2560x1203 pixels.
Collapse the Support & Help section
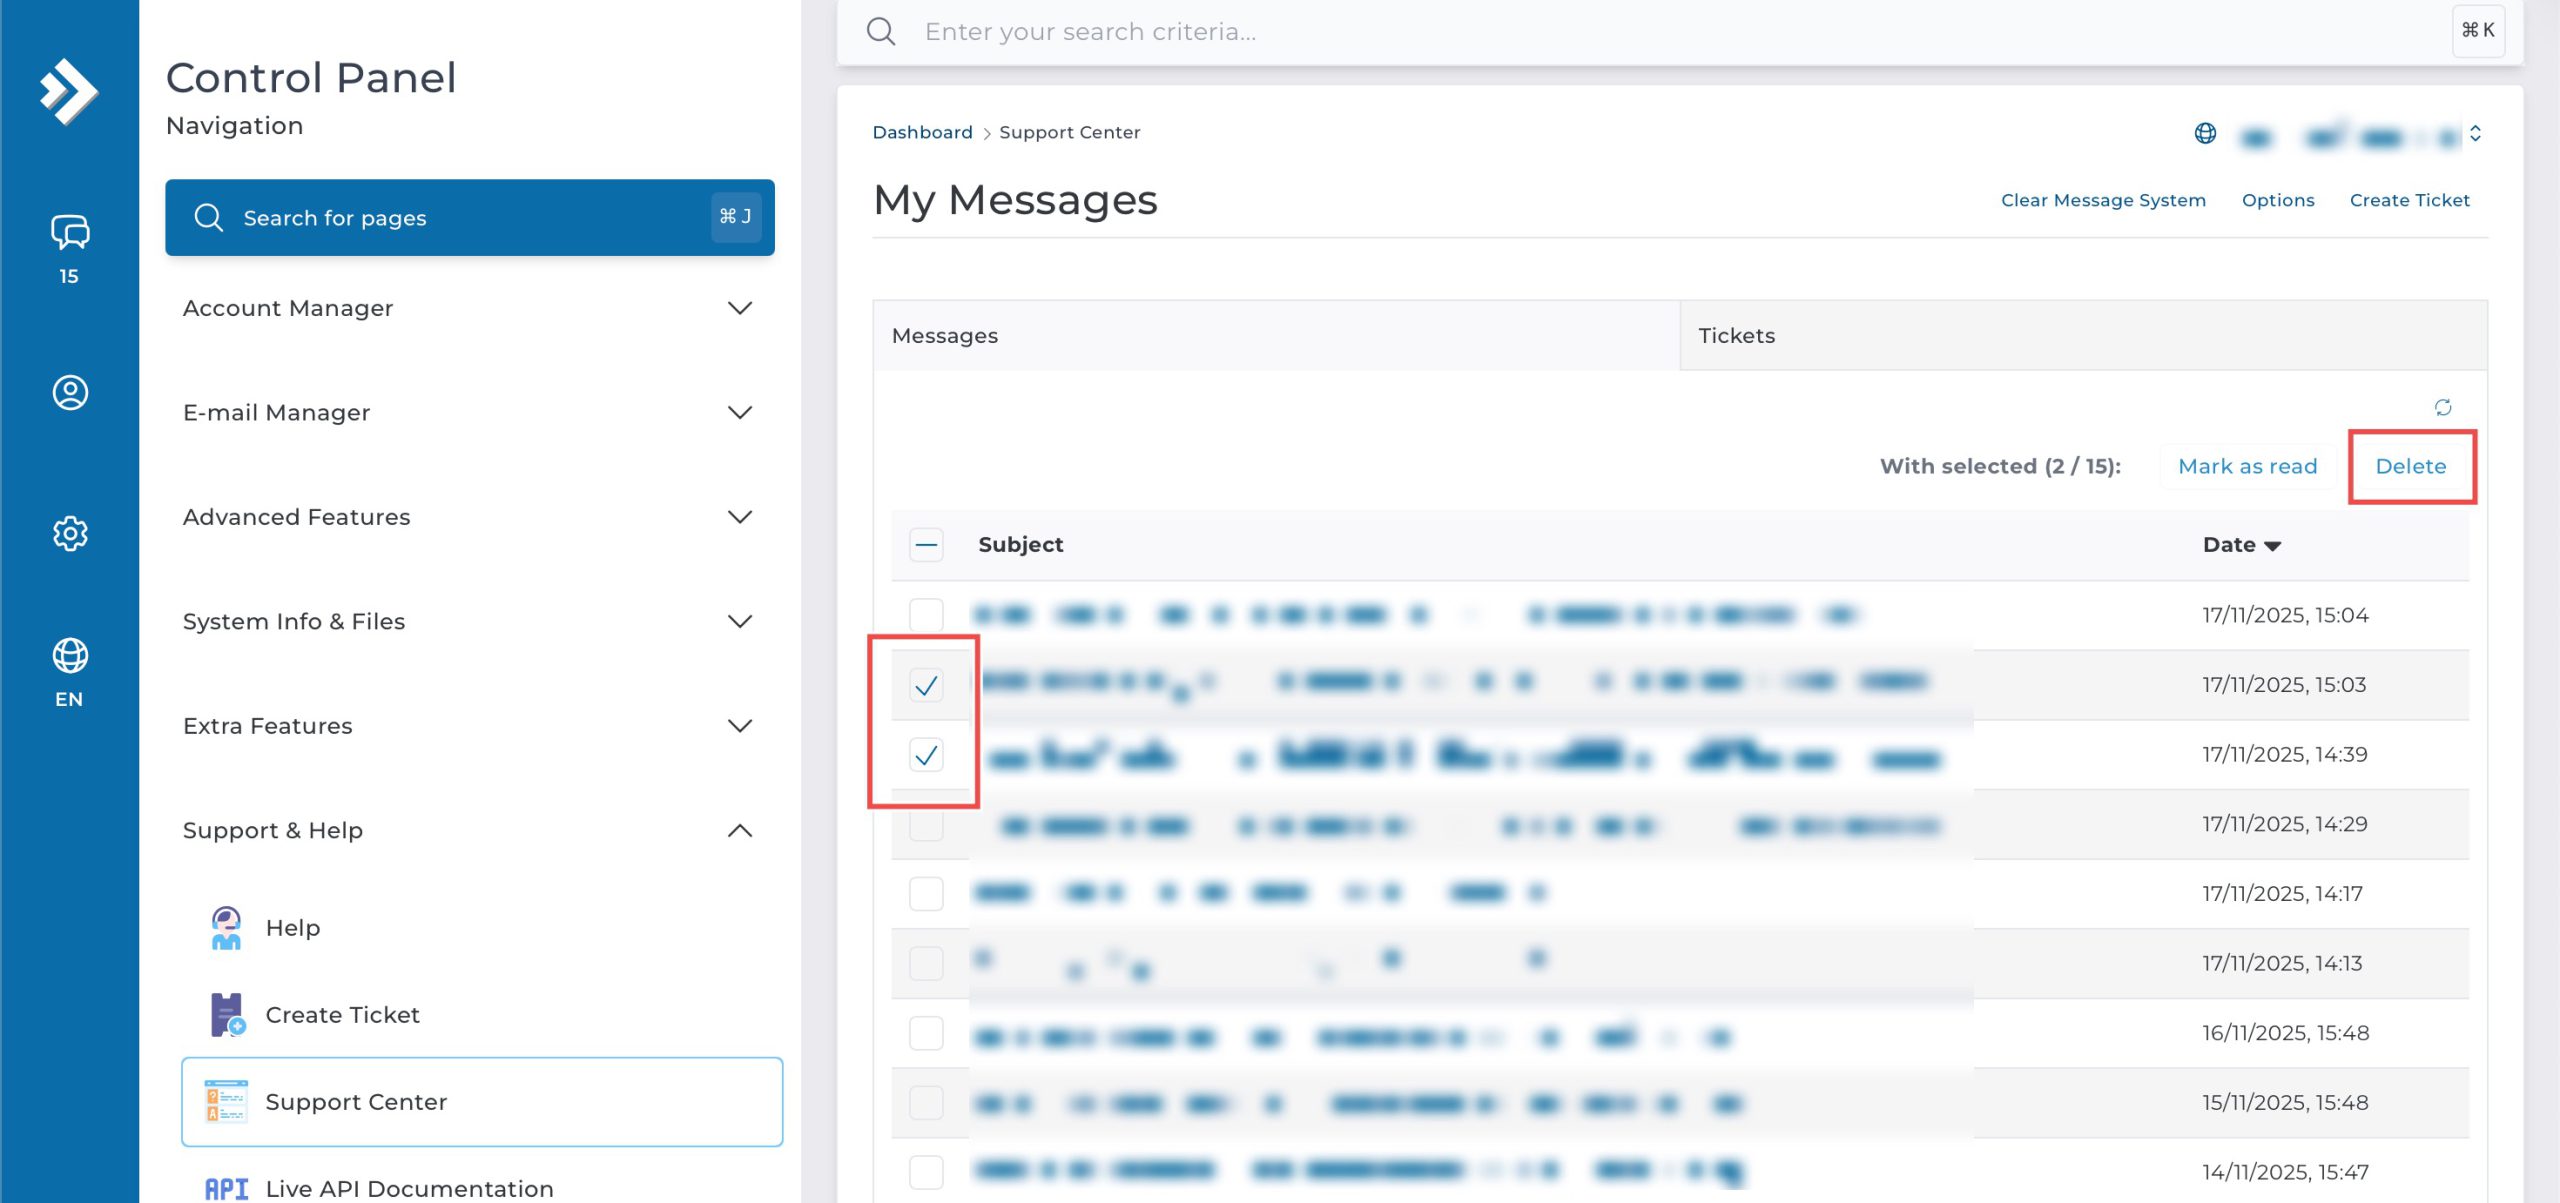739,830
